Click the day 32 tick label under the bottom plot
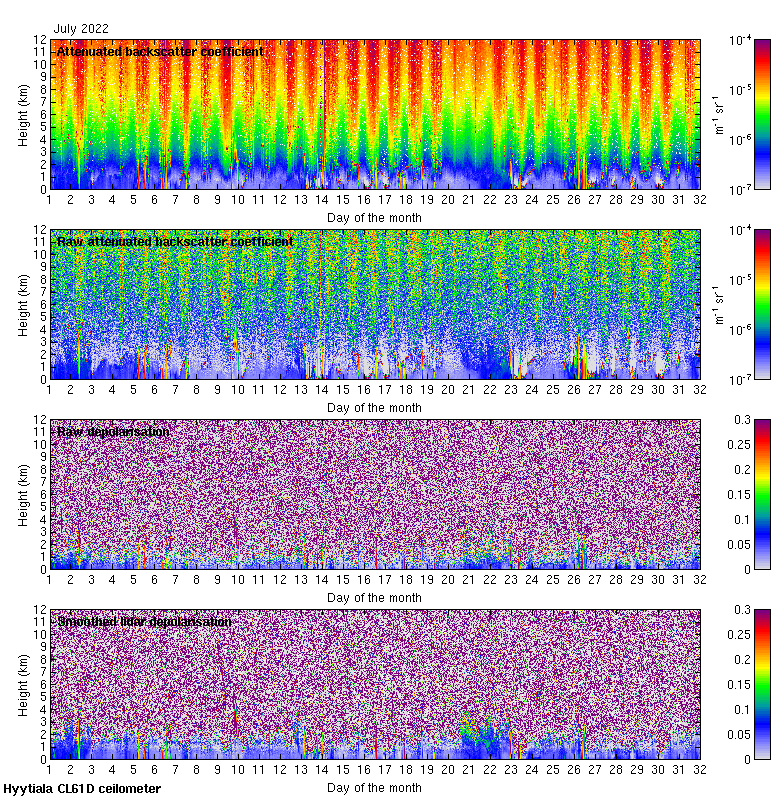The image size is (780, 800). [x=700, y=772]
